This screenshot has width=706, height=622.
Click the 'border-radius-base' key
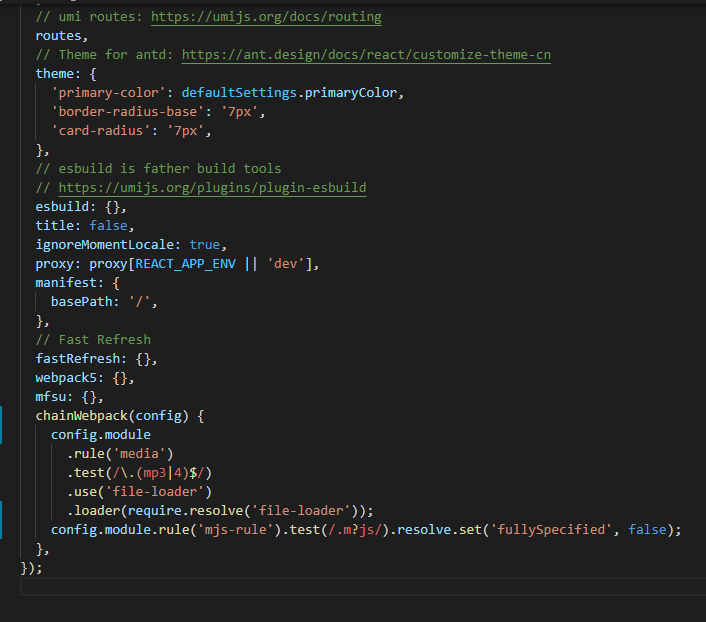coord(128,112)
